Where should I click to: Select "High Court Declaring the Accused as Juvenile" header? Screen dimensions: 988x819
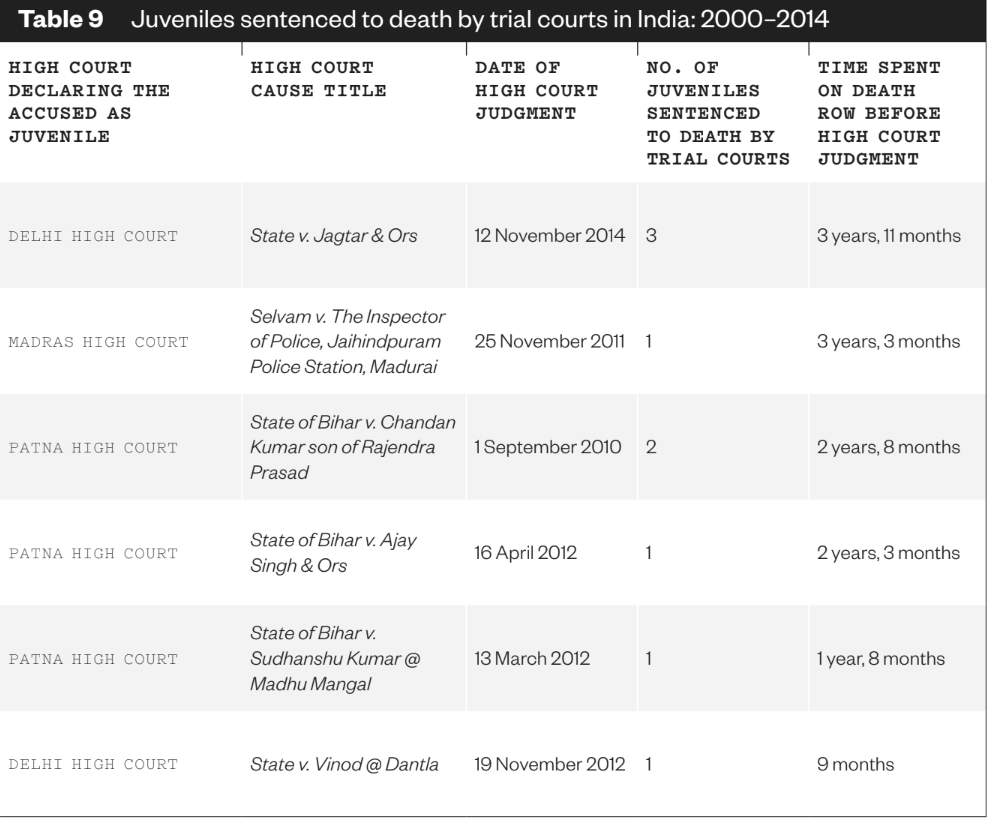click(88, 101)
